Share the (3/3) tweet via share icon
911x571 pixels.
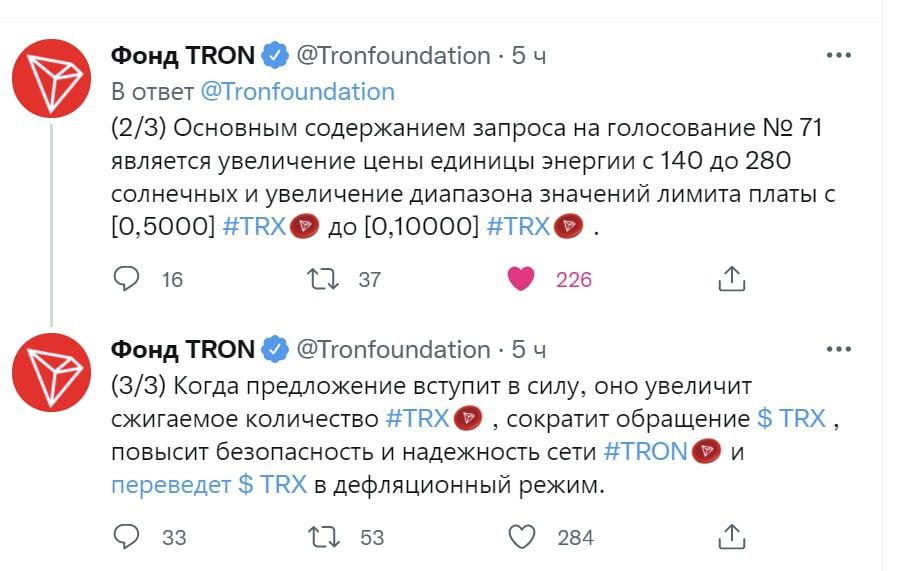(x=731, y=537)
